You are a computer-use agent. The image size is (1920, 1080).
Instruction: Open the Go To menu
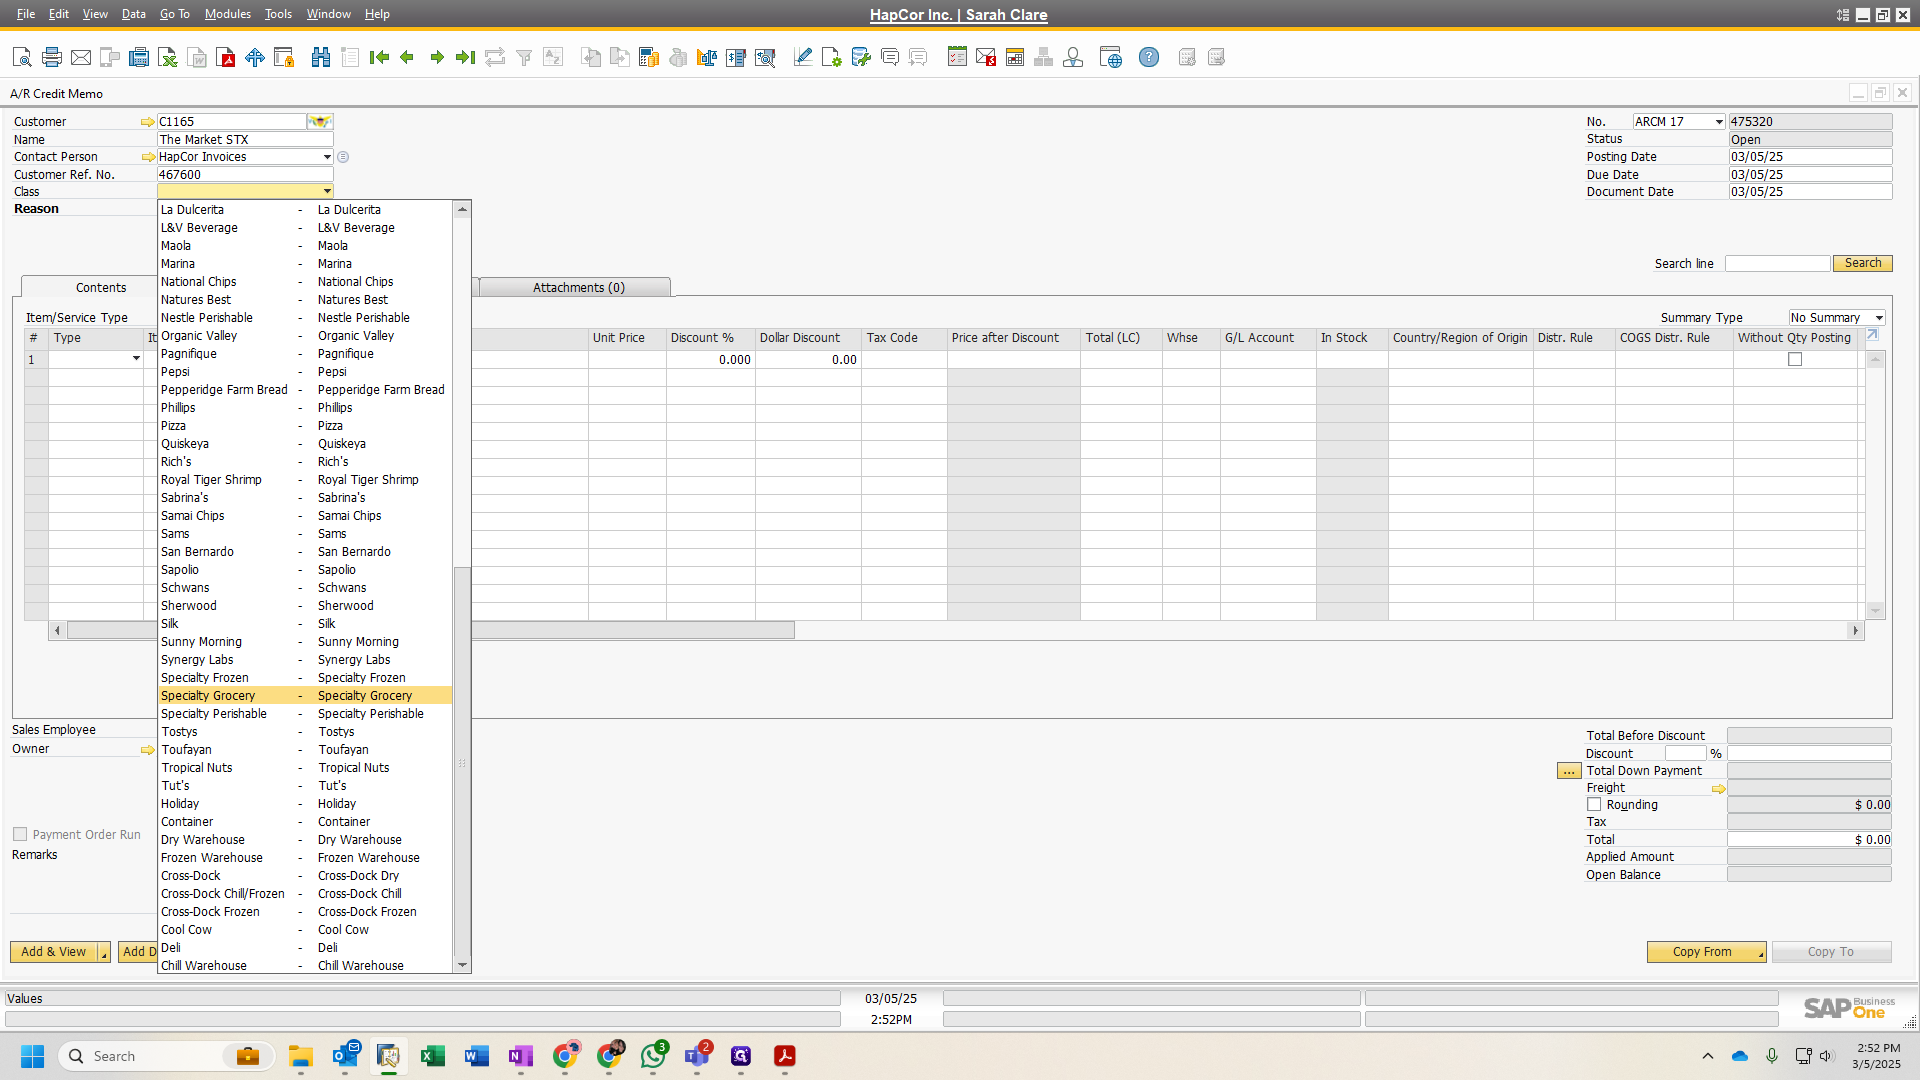click(x=174, y=14)
